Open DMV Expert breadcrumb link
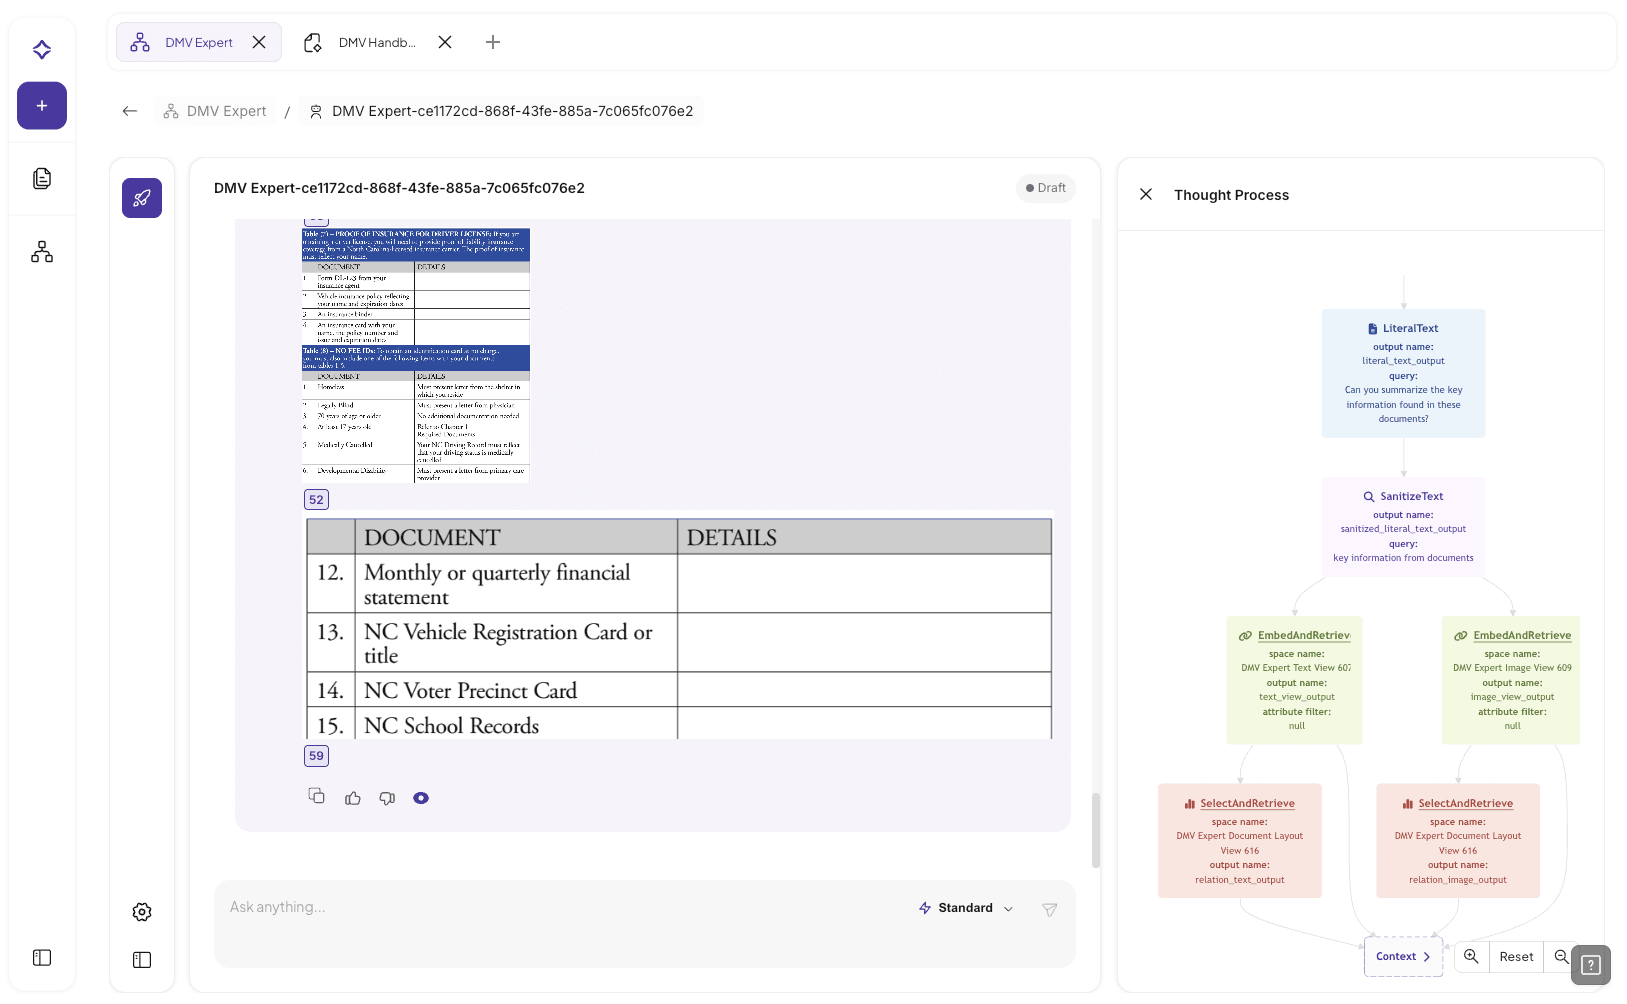 click(215, 111)
